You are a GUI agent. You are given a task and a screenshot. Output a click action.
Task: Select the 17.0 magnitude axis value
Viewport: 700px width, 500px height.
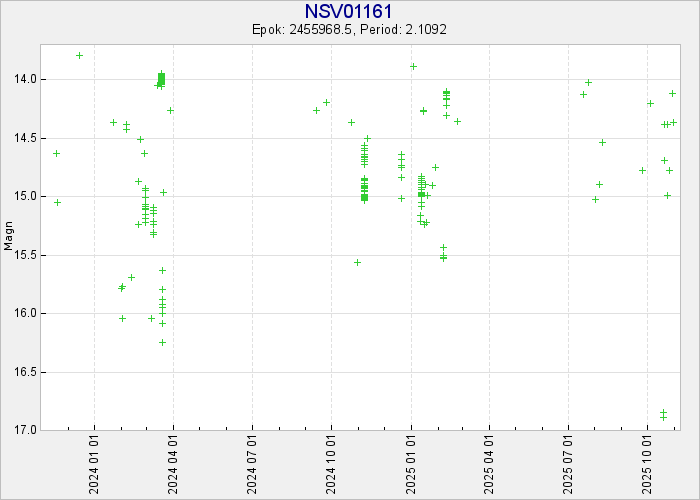point(25,430)
